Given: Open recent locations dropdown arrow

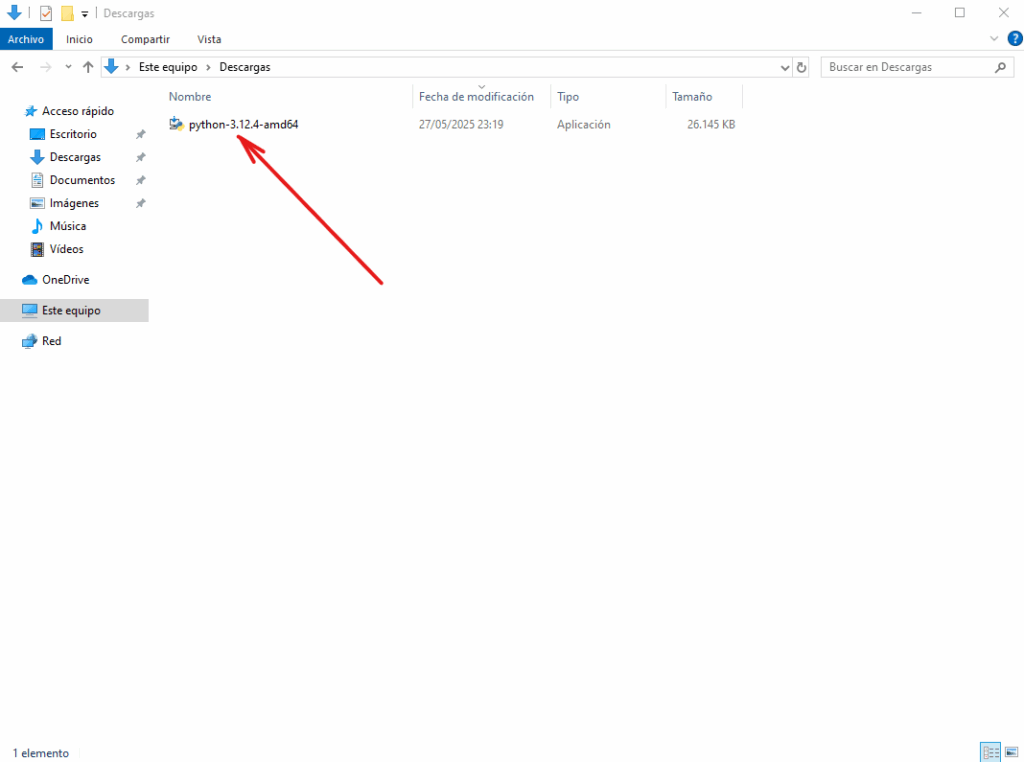Looking at the screenshot, I should (69, 67).
